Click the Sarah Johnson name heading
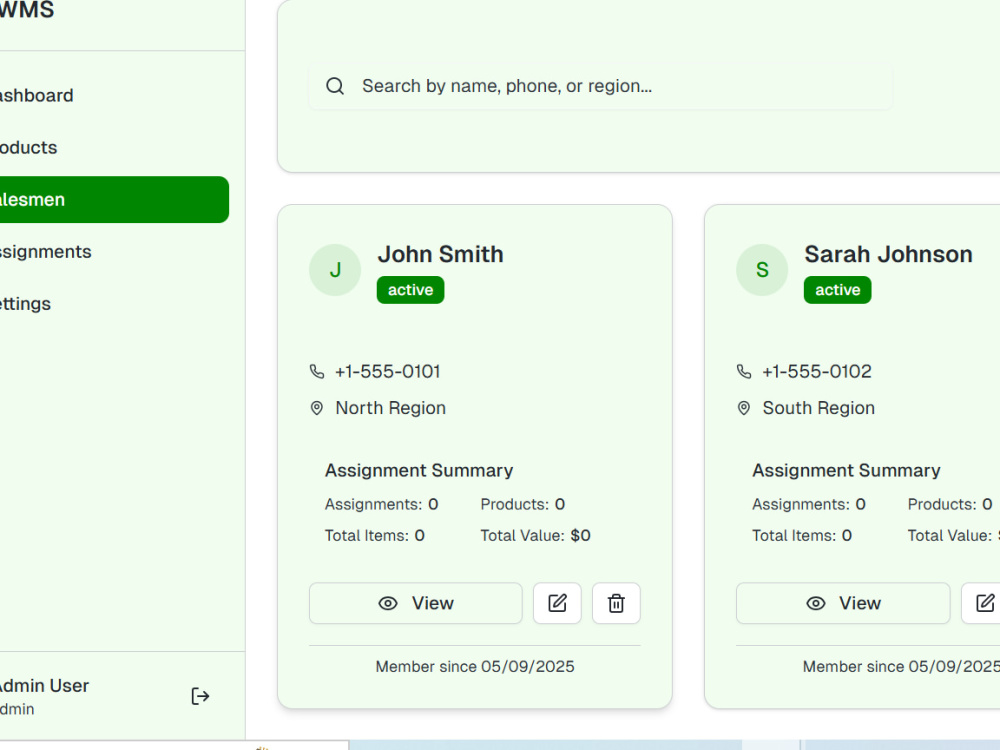Viewport: 1000px width, 750px height. click(888, 254)
